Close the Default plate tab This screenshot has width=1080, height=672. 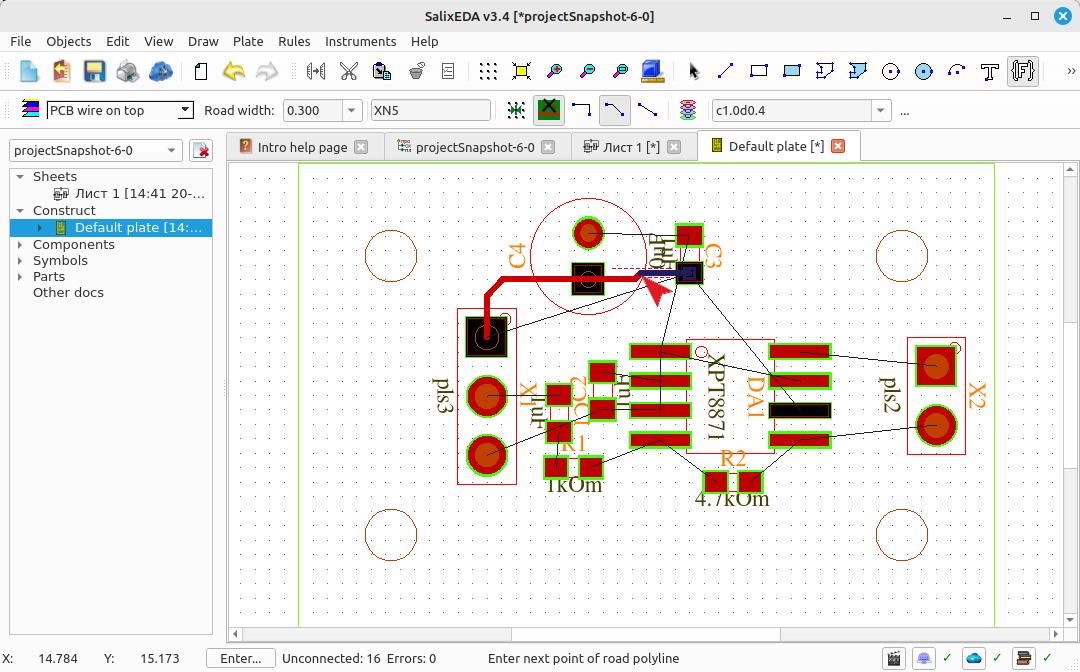838,146
